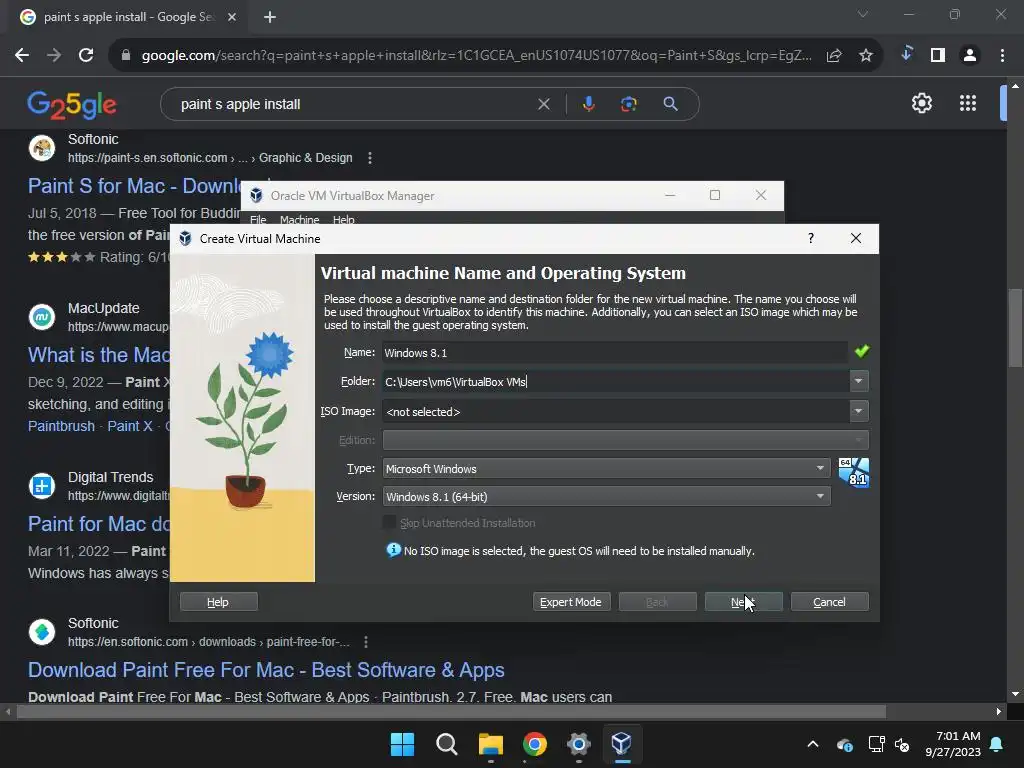Open the Paintbrush sitelink
This screenshot has height=768, width=1024.
61,426
